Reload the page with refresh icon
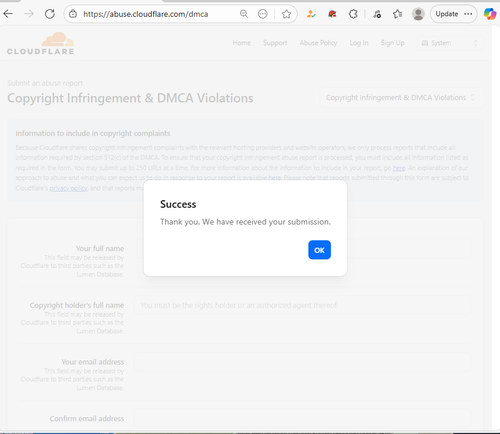Image resolution: width=500 pixels, height=434 pixels. tap(50, 14)
